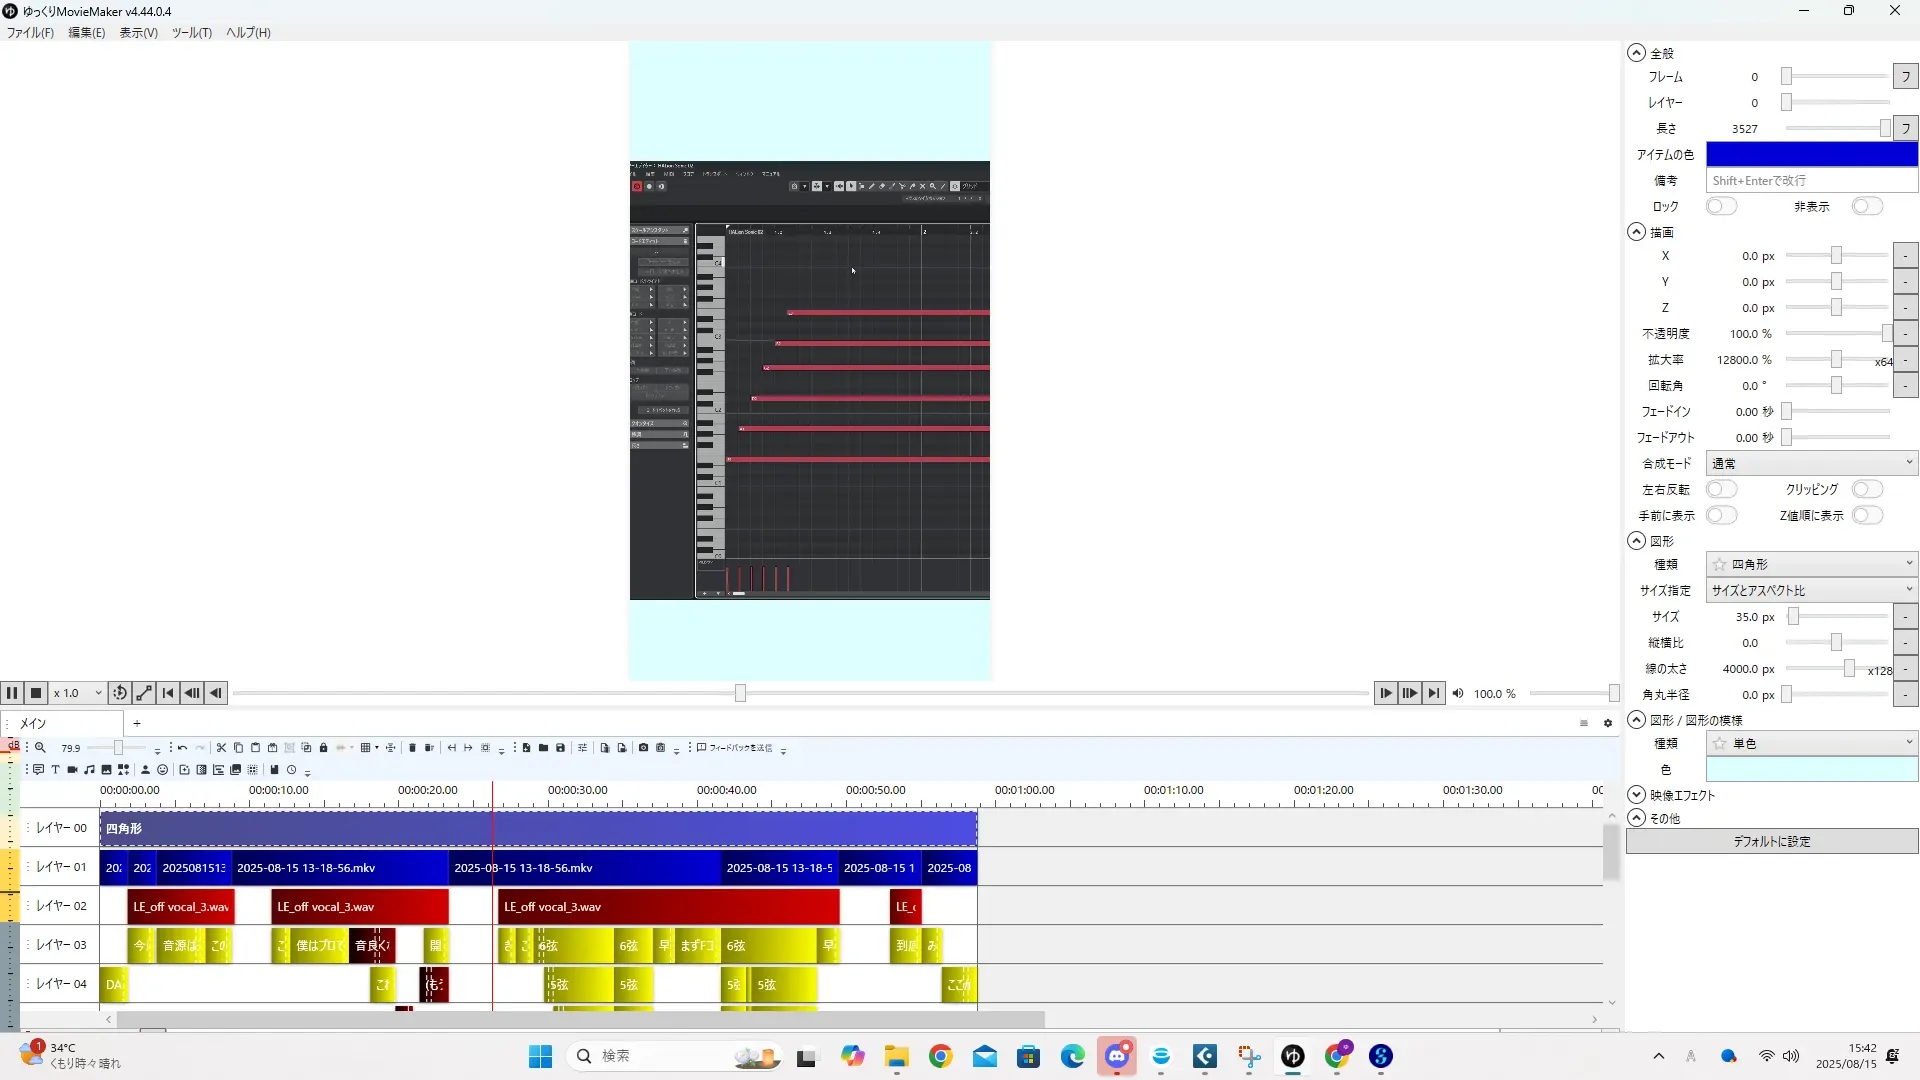Enable the 左右反転 switch
This screenshot has height=1080, width=1920.
coord(1721,489)
